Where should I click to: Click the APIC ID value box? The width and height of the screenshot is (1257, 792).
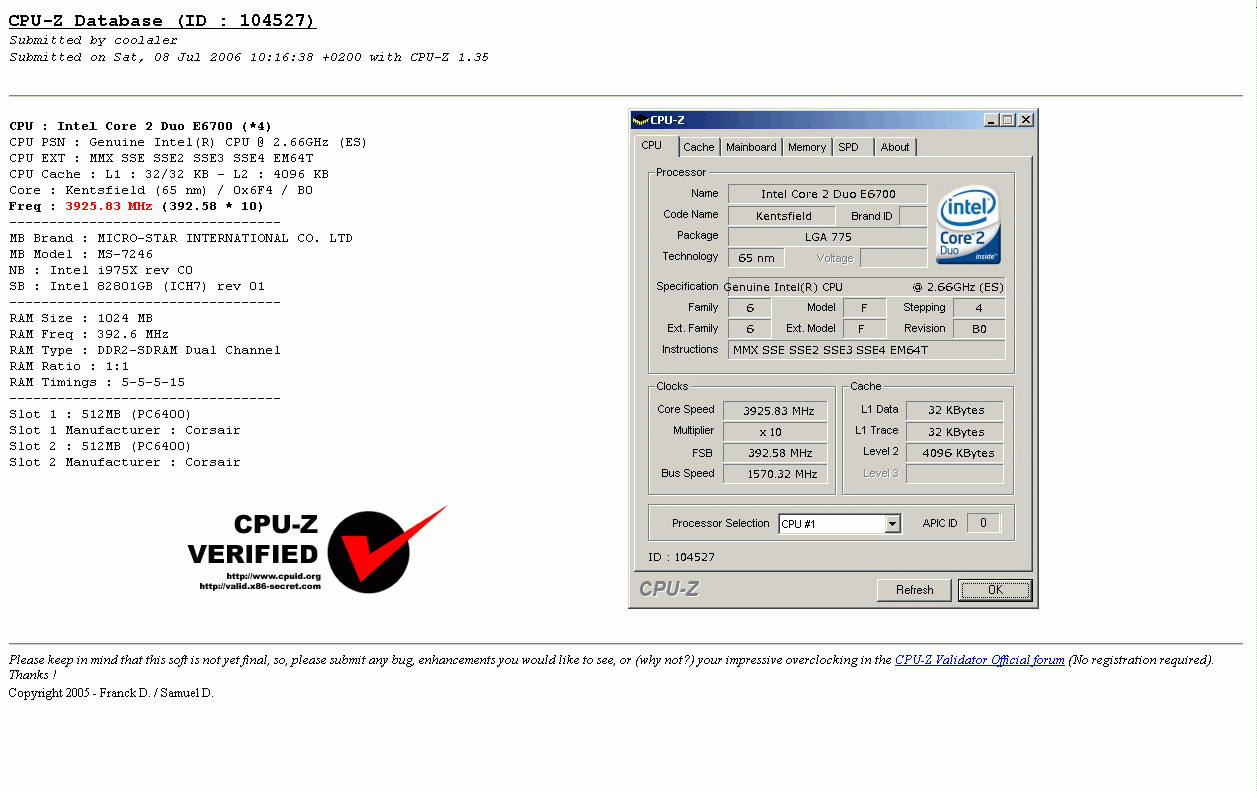(x=984, y=523)
